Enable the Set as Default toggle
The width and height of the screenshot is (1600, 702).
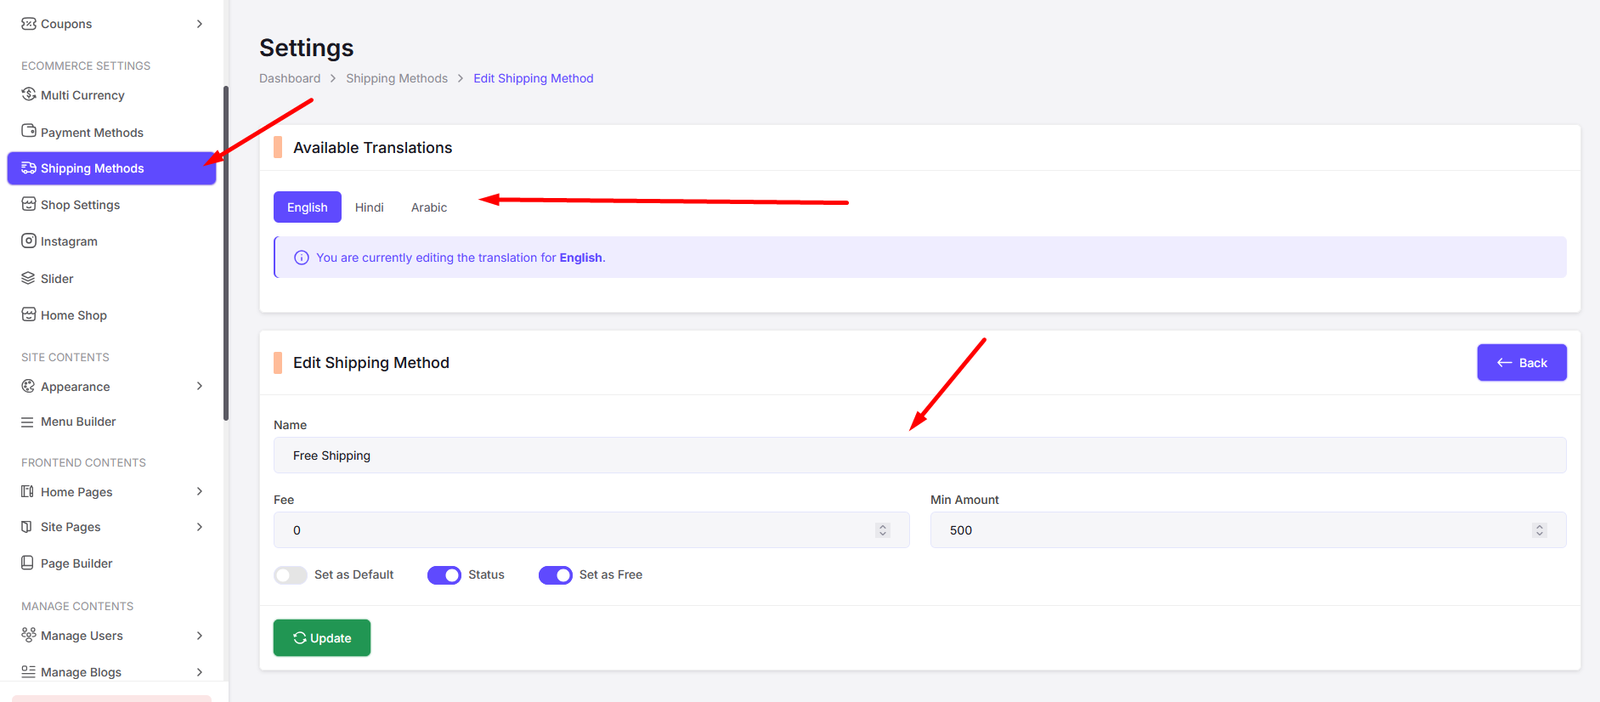(x=290, y=575)
